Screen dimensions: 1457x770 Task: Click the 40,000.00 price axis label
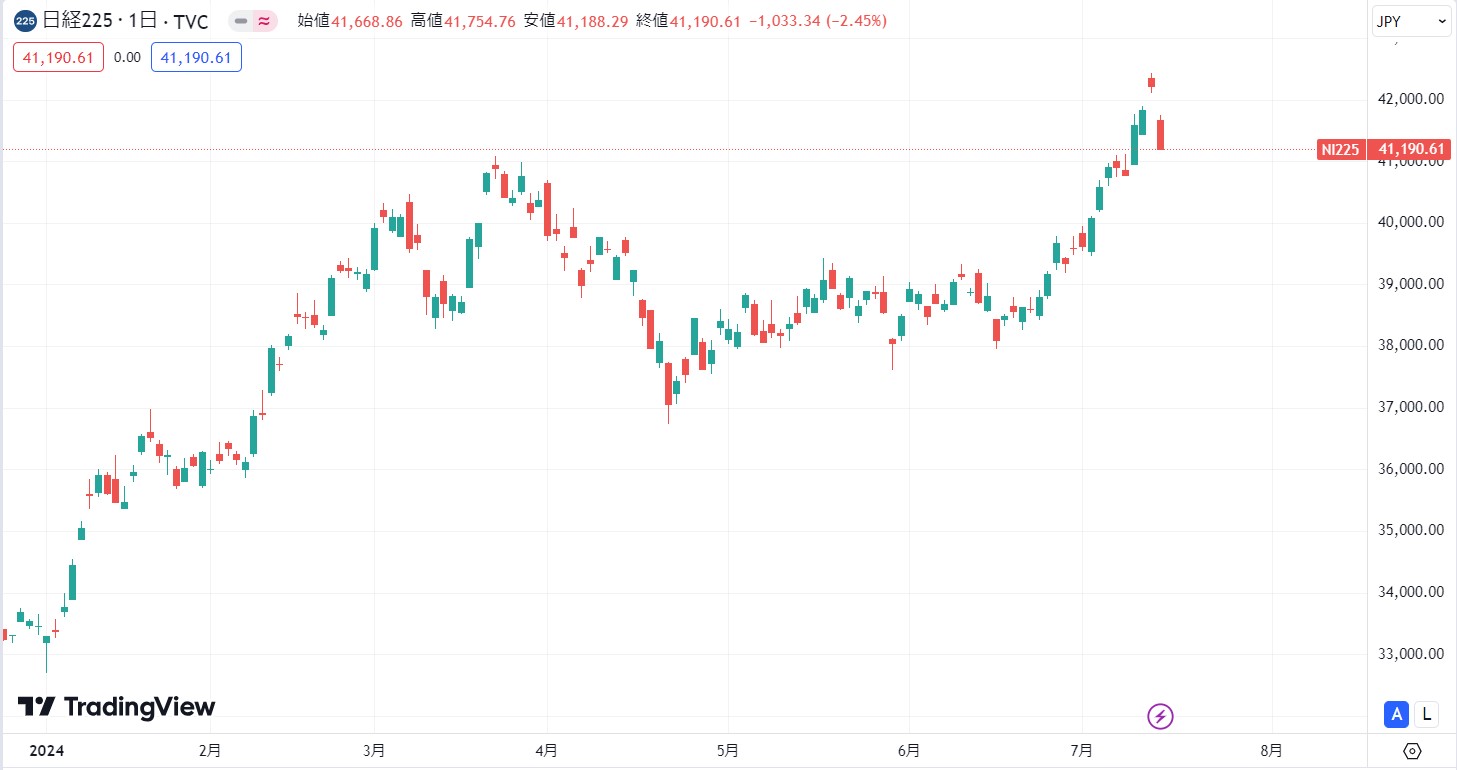click(1410, 222)
